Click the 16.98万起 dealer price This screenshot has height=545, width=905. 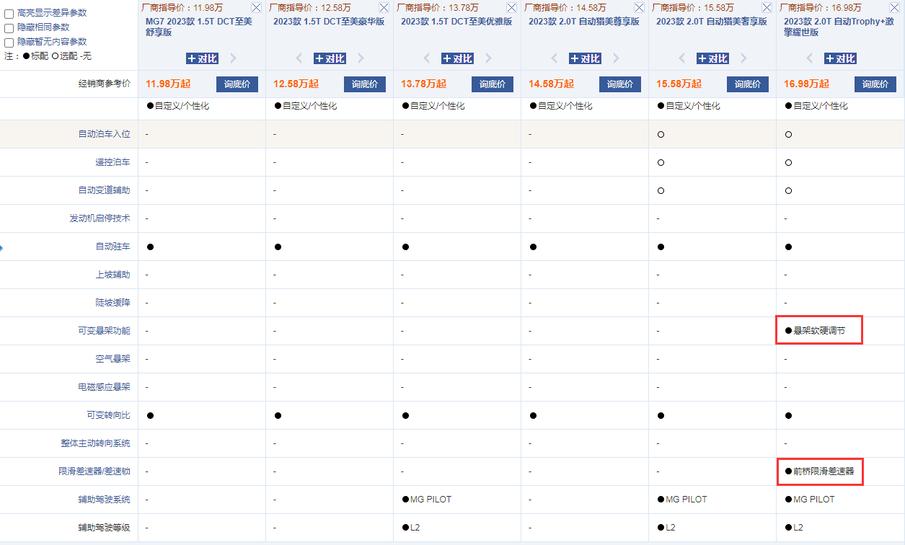pyautogui.click(x=806, y=84)
